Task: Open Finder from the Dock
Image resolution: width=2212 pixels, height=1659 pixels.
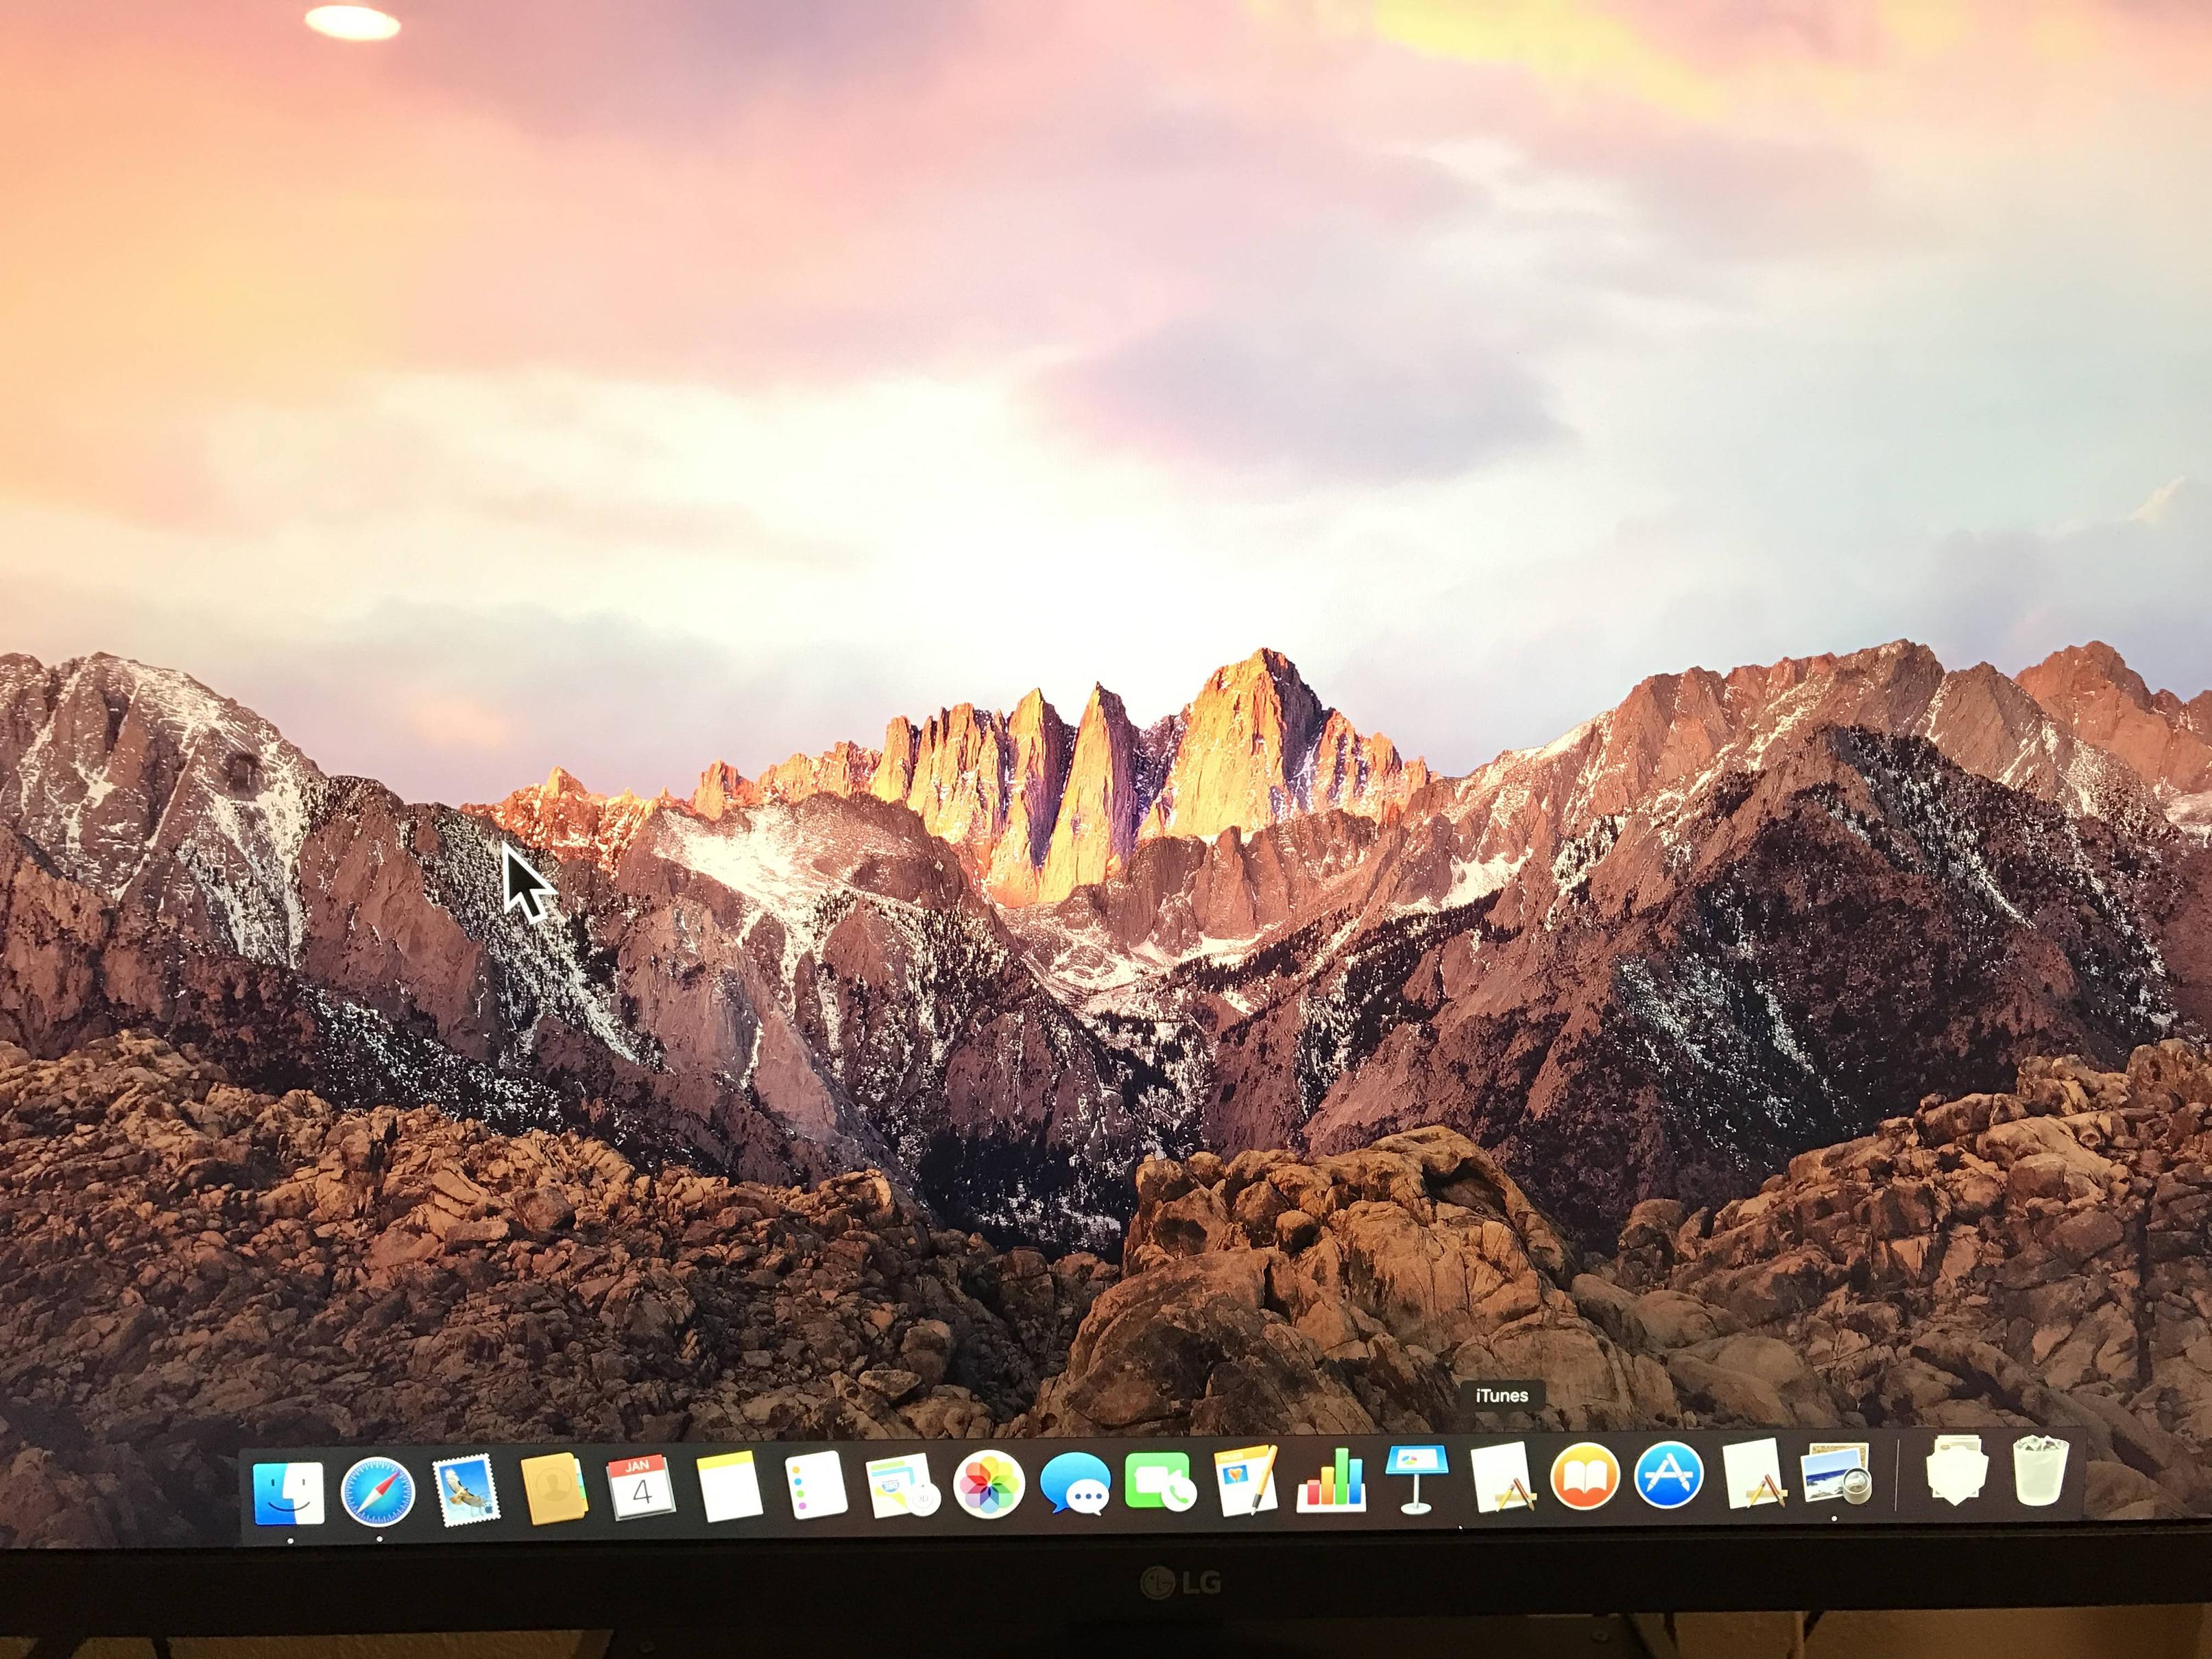Action: pos(288,1493)
